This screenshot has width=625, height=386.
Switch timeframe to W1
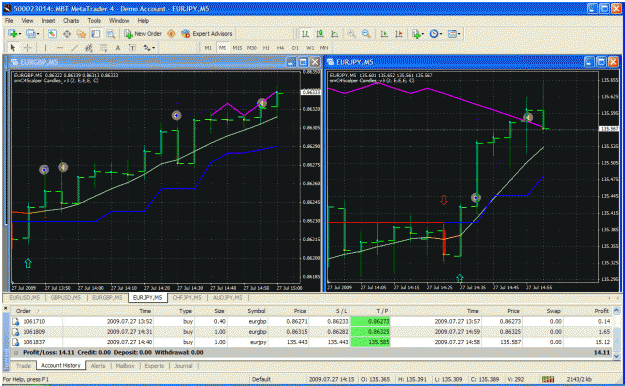[310, 48]
